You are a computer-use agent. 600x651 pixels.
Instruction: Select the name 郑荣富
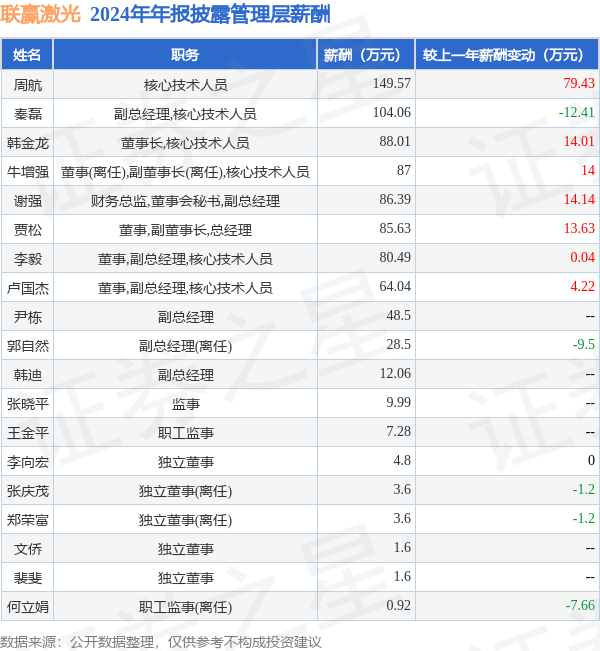point(28,520)
